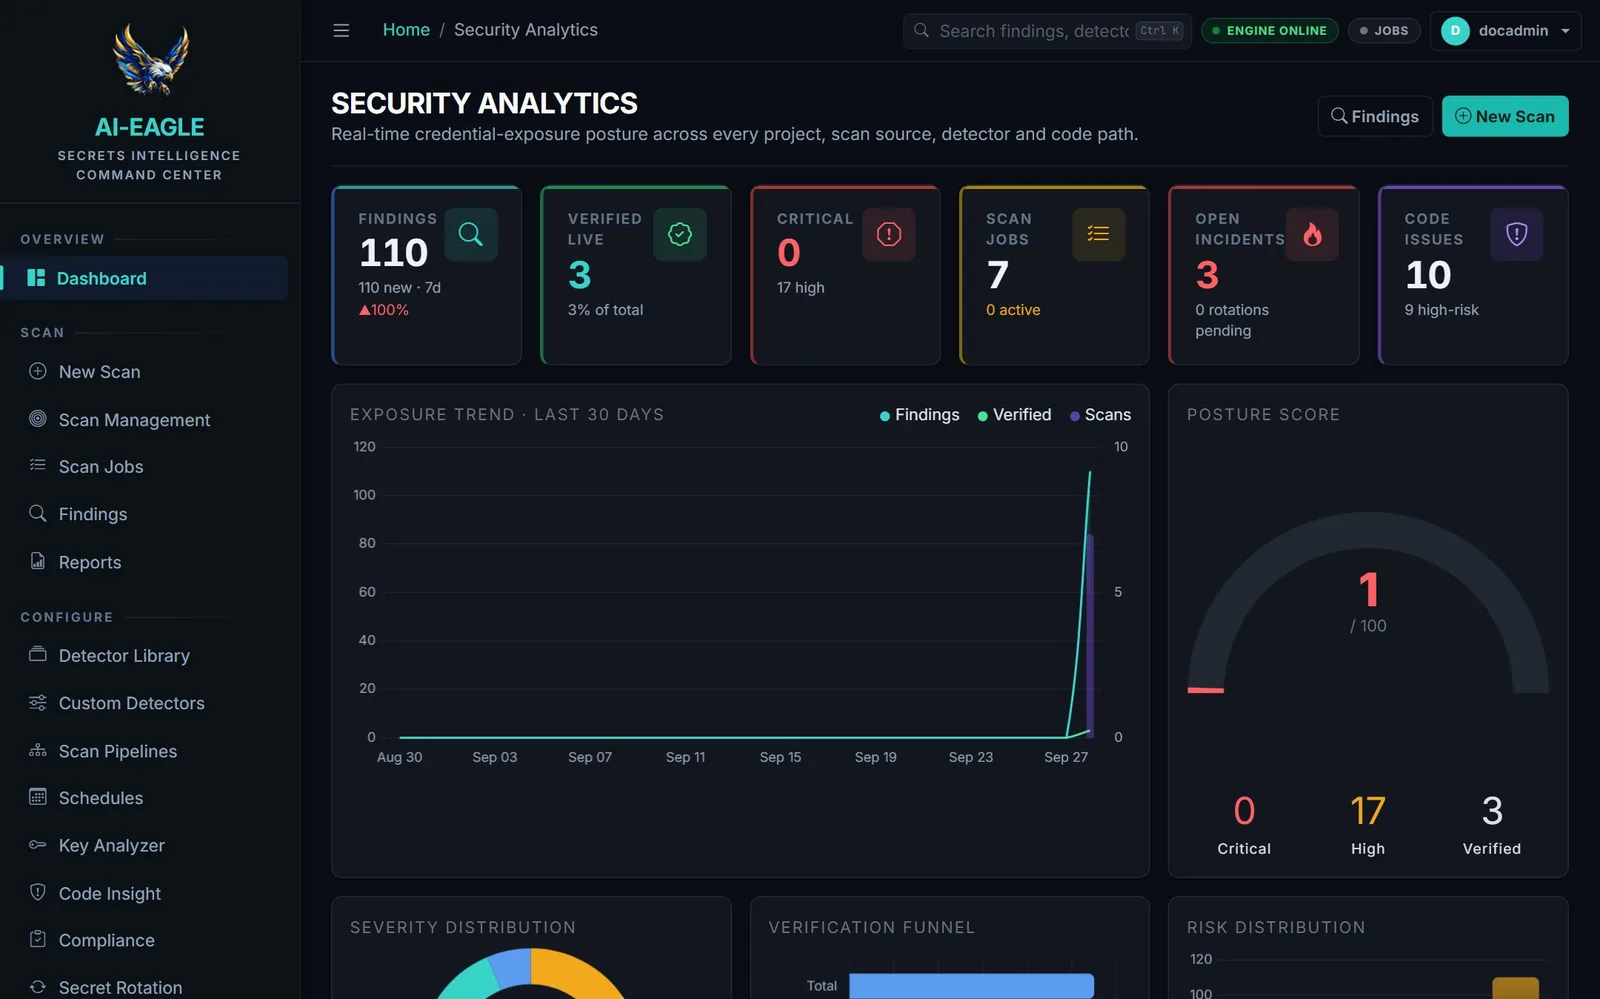Viewport: 1600px width, 999px height.
Task: Click the teal New Scan button
Action: click(1505, 116)
